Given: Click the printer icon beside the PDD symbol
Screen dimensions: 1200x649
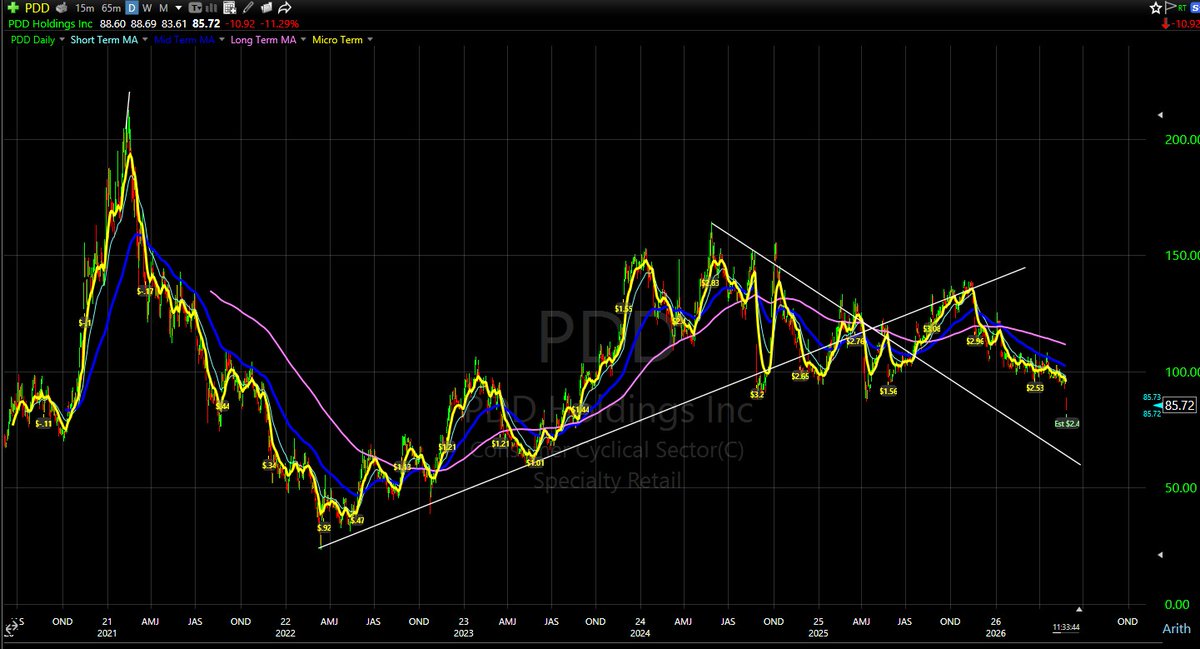Looking at the screenshot, I should [x=62, y=8].
